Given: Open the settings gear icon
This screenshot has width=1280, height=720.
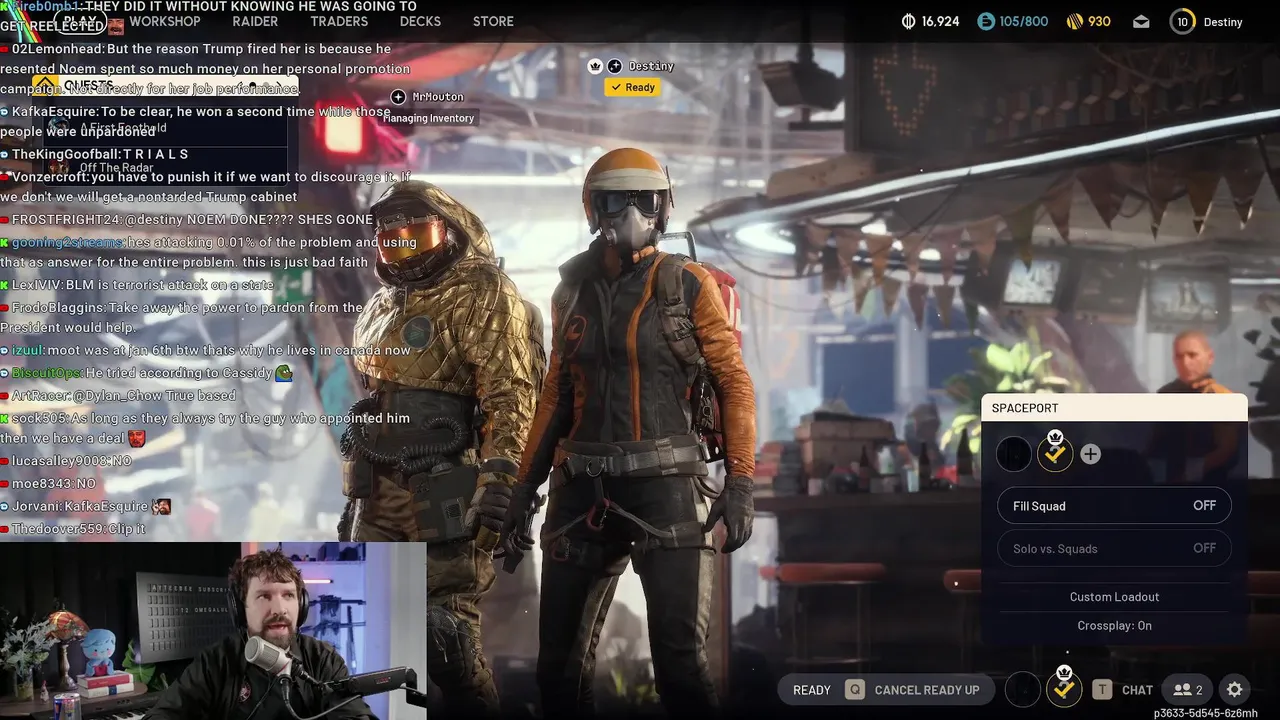Looking at the screenshot, I should [x=1235, y=690].
